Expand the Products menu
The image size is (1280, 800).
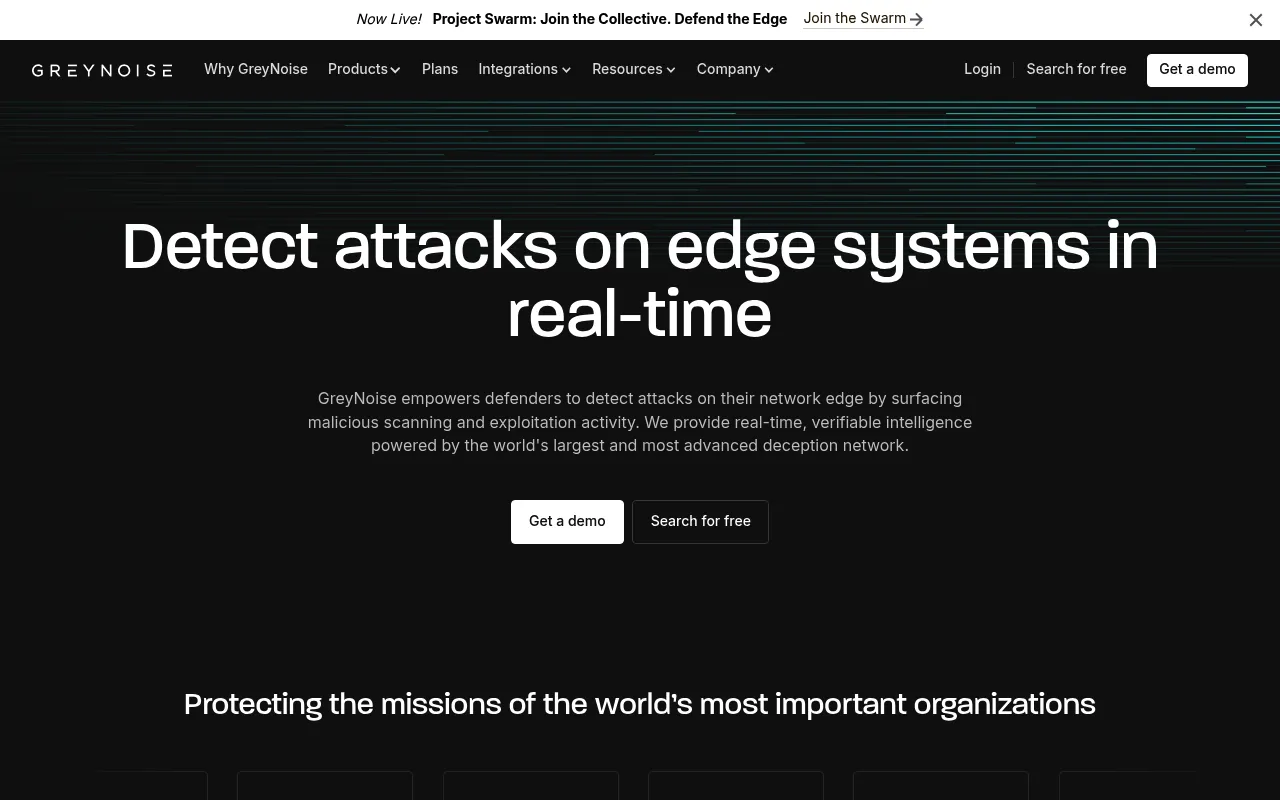[x=364, y=69]
